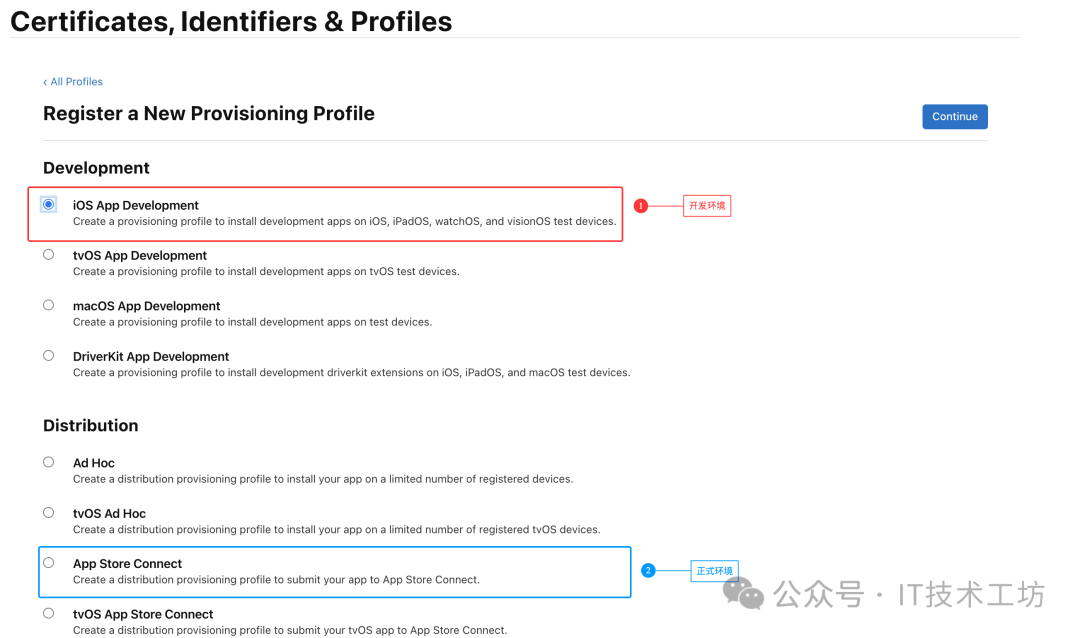The width and height of the screenshot is (1080, 638).
Task: Click the blue 正式环境 annotation label
Action: [714, 571]
